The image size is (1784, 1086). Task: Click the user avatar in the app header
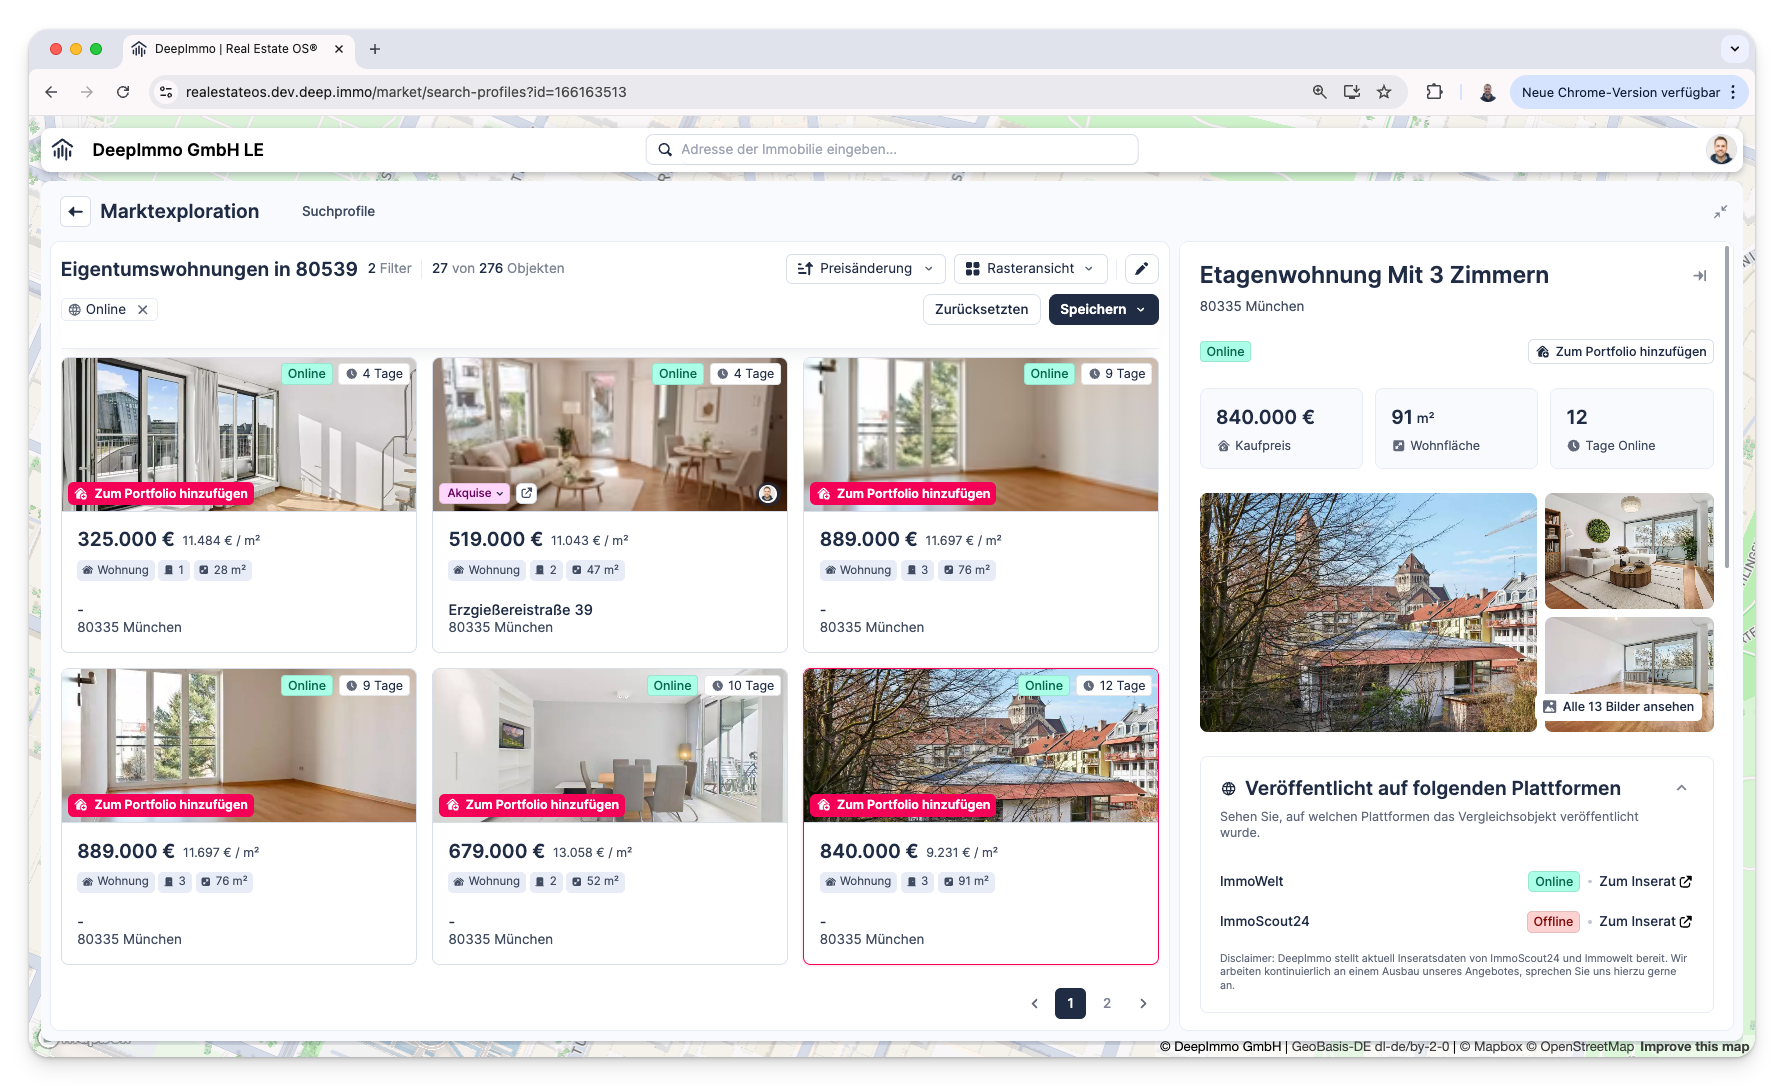(1720, 150)
